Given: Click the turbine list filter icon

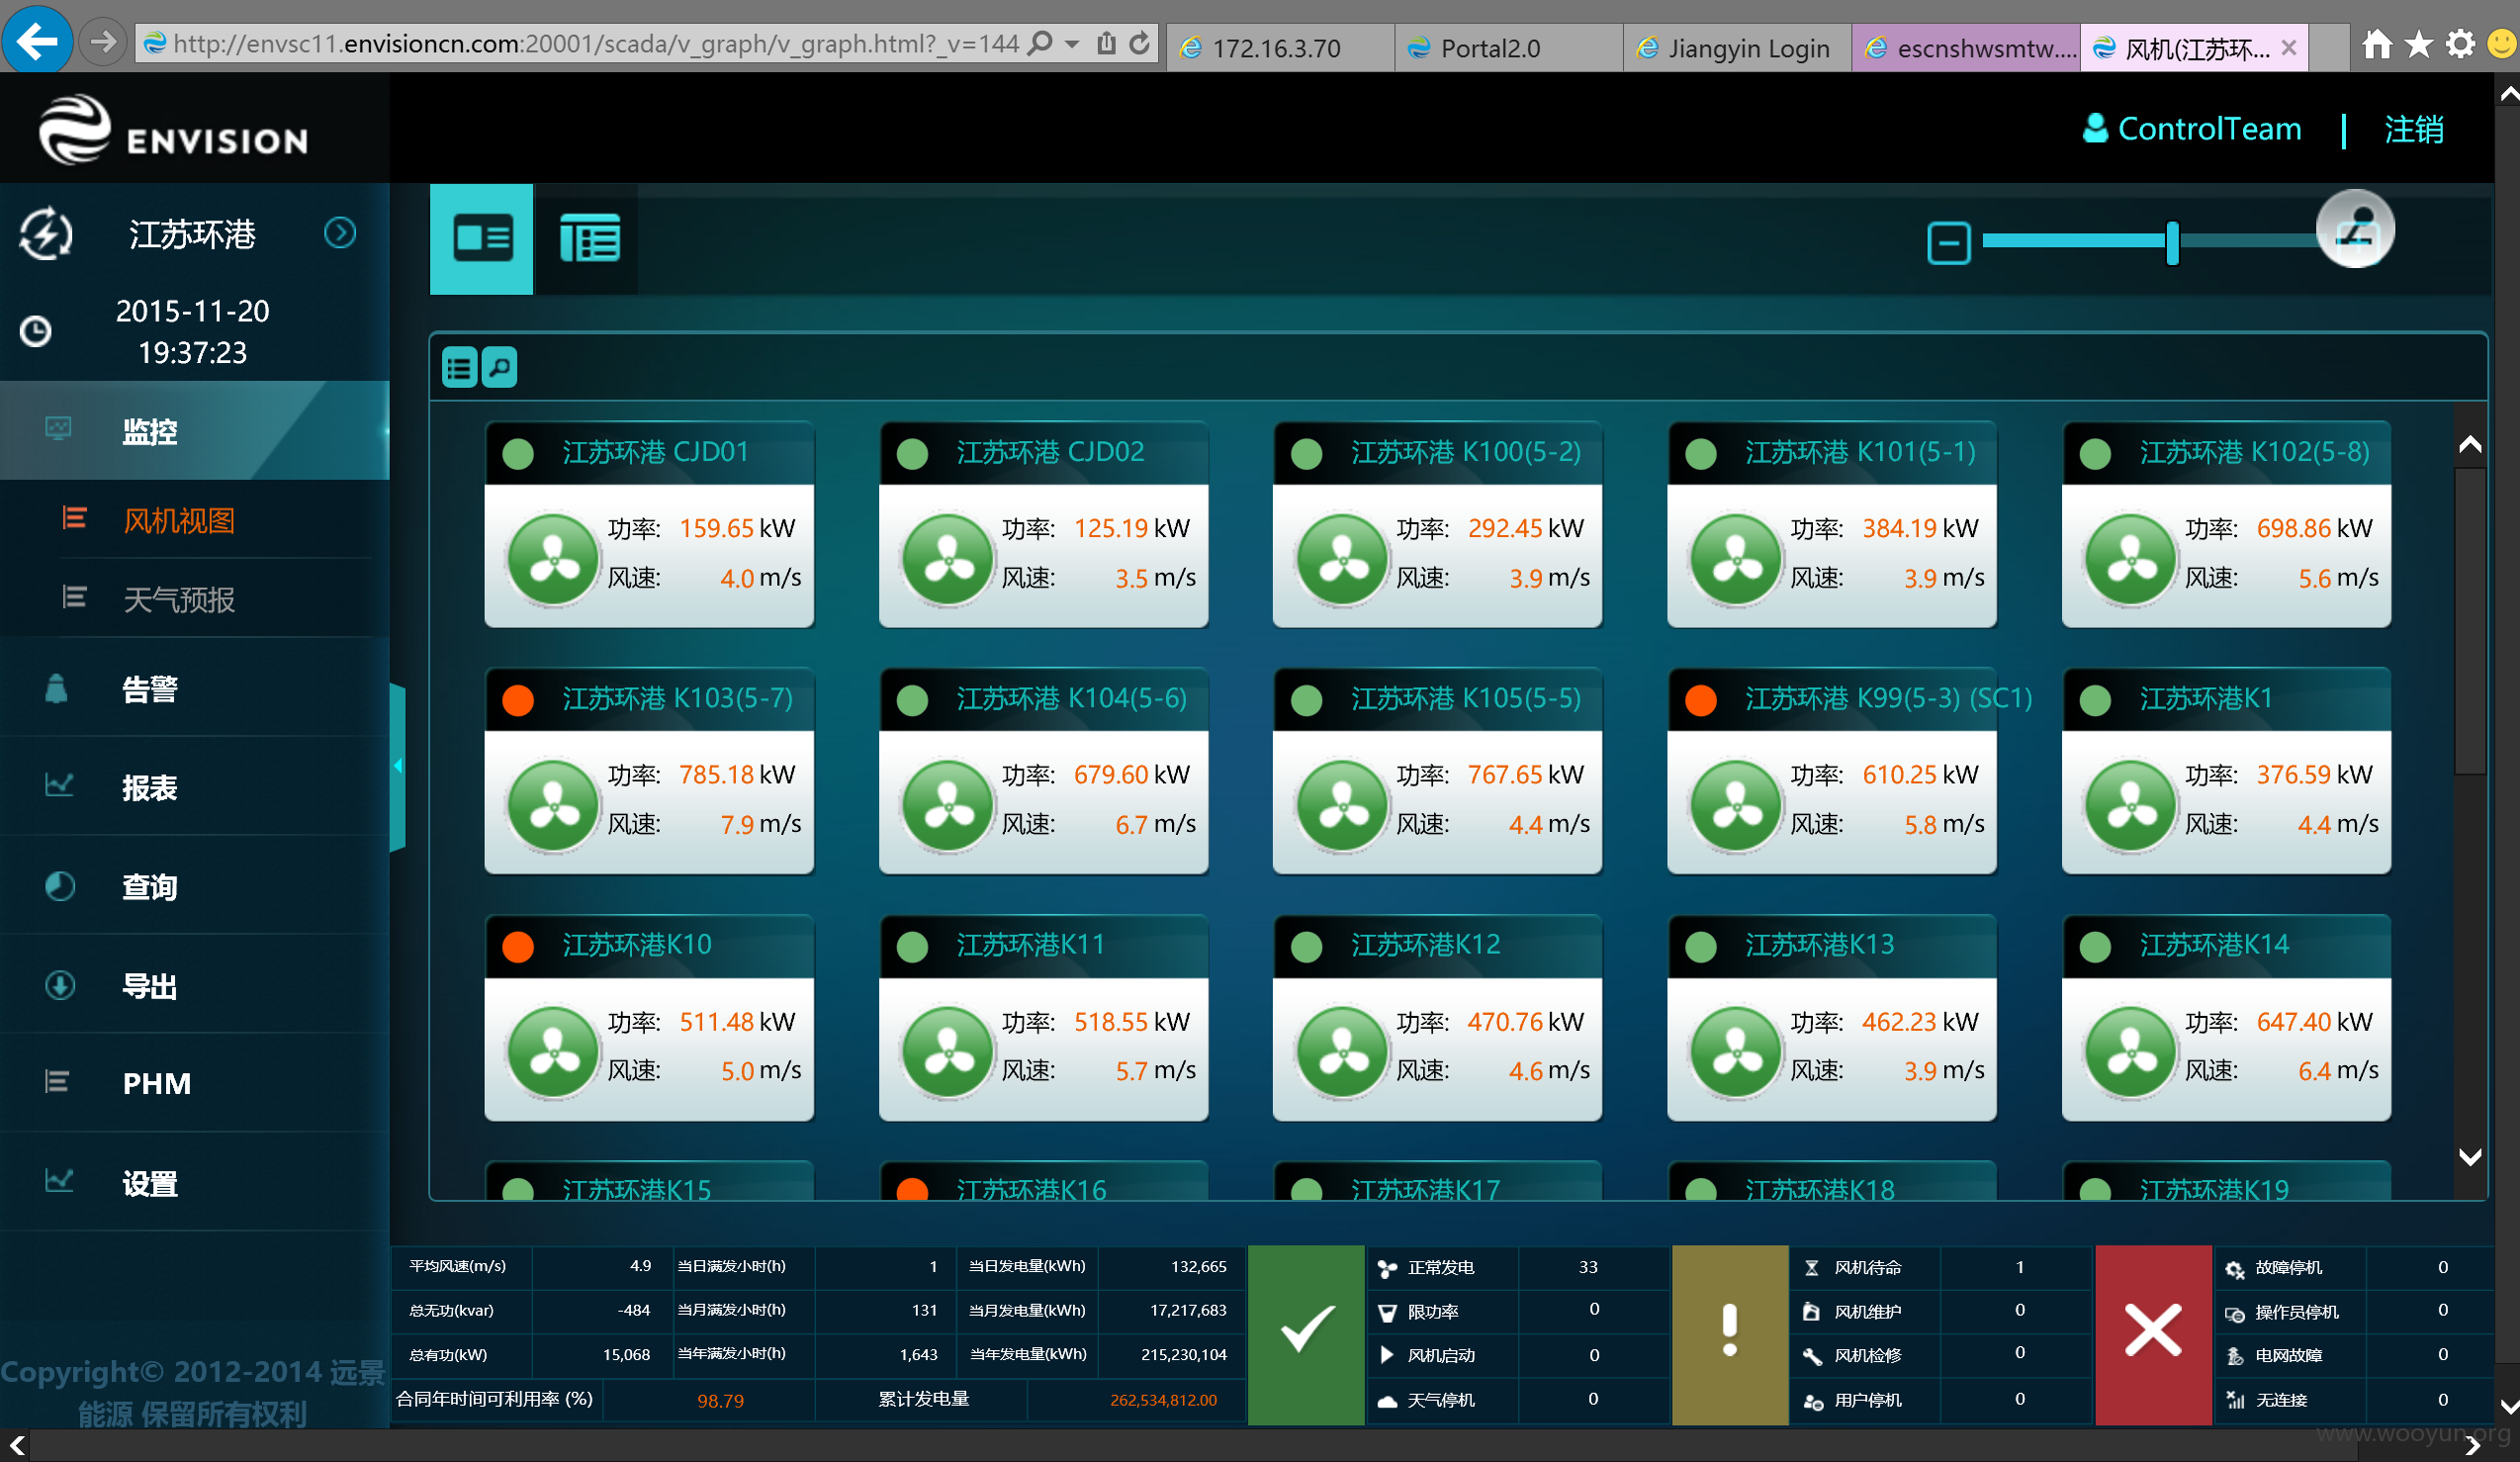Looking at the screenshot, I should click(459, 368).
